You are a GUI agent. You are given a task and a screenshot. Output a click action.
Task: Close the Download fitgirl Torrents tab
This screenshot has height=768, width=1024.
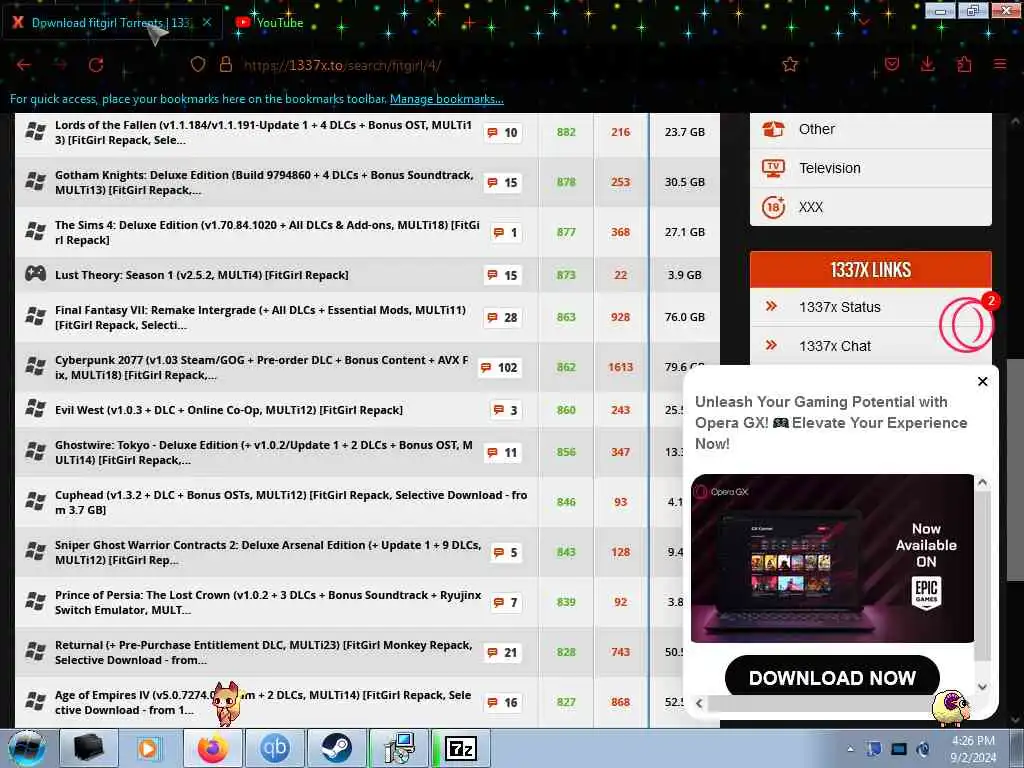pyautogui.click(x=207, y=22)
